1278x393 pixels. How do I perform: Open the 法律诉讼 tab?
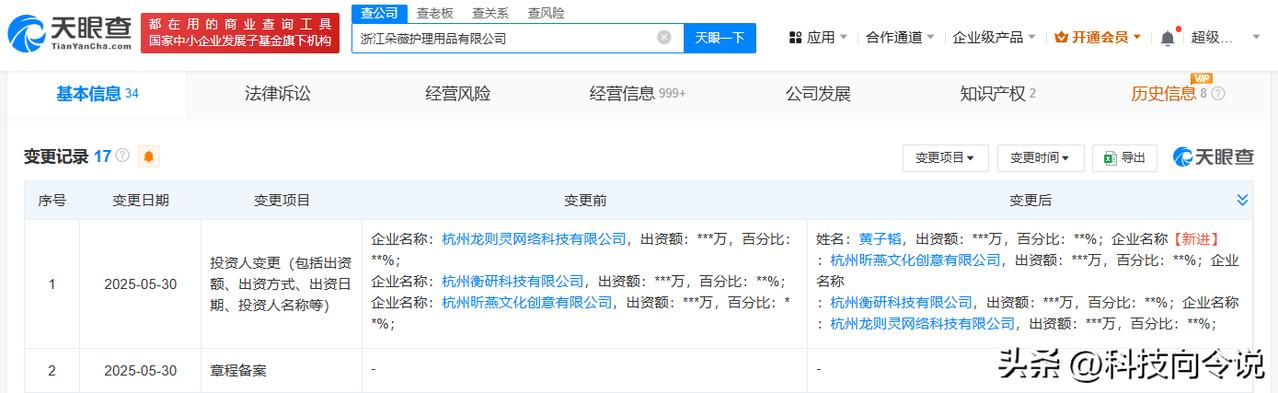click(278, 94)
